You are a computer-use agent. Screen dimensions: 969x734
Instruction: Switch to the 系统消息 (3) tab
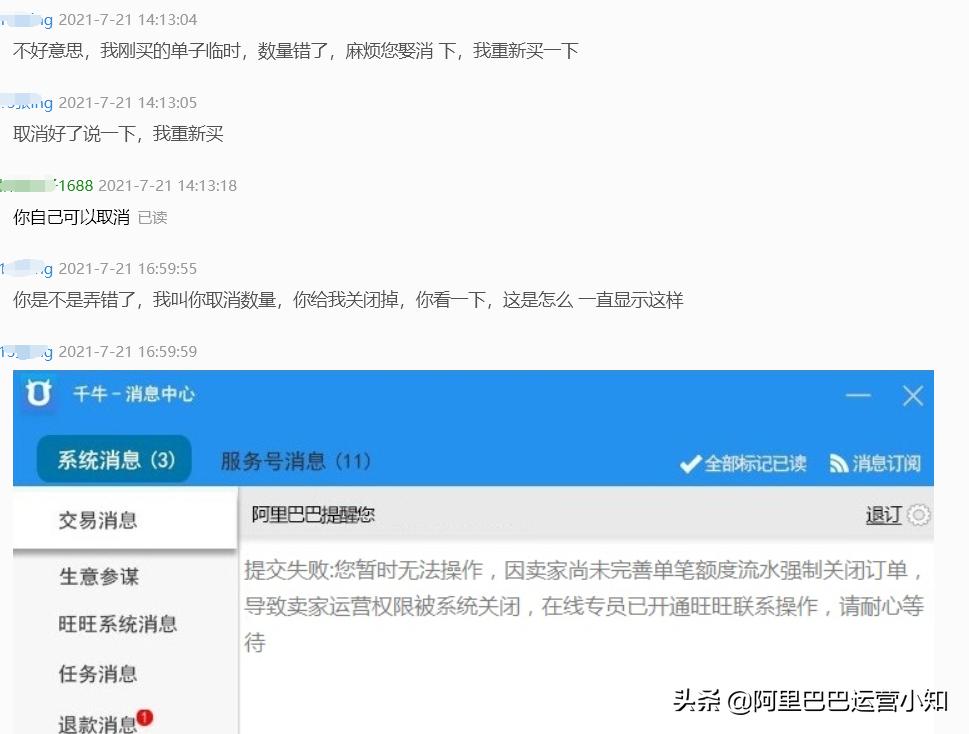[113, 459]
